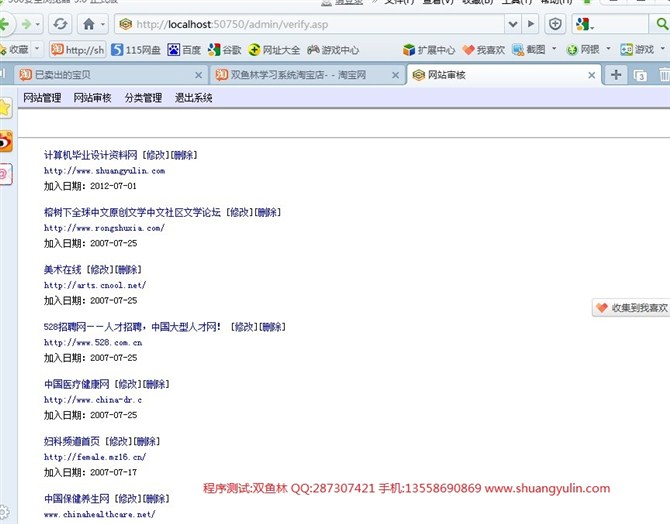Expand the address bar history dropdown
The image size is (670, 524).
513,24
